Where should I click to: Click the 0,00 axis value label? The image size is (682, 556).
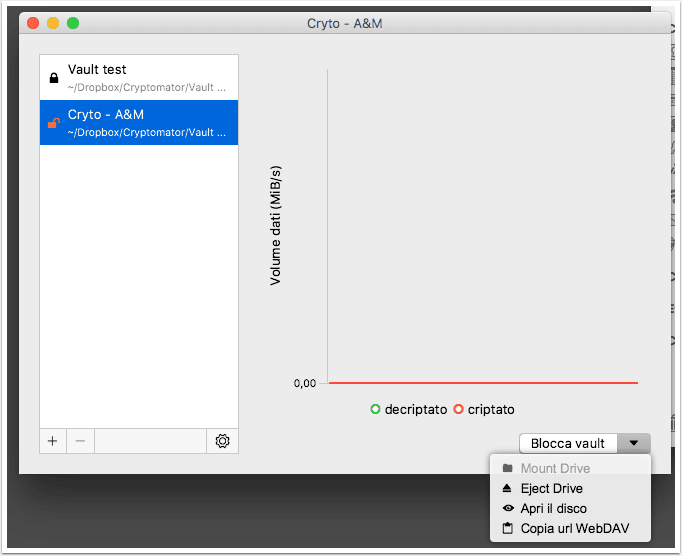304,383
